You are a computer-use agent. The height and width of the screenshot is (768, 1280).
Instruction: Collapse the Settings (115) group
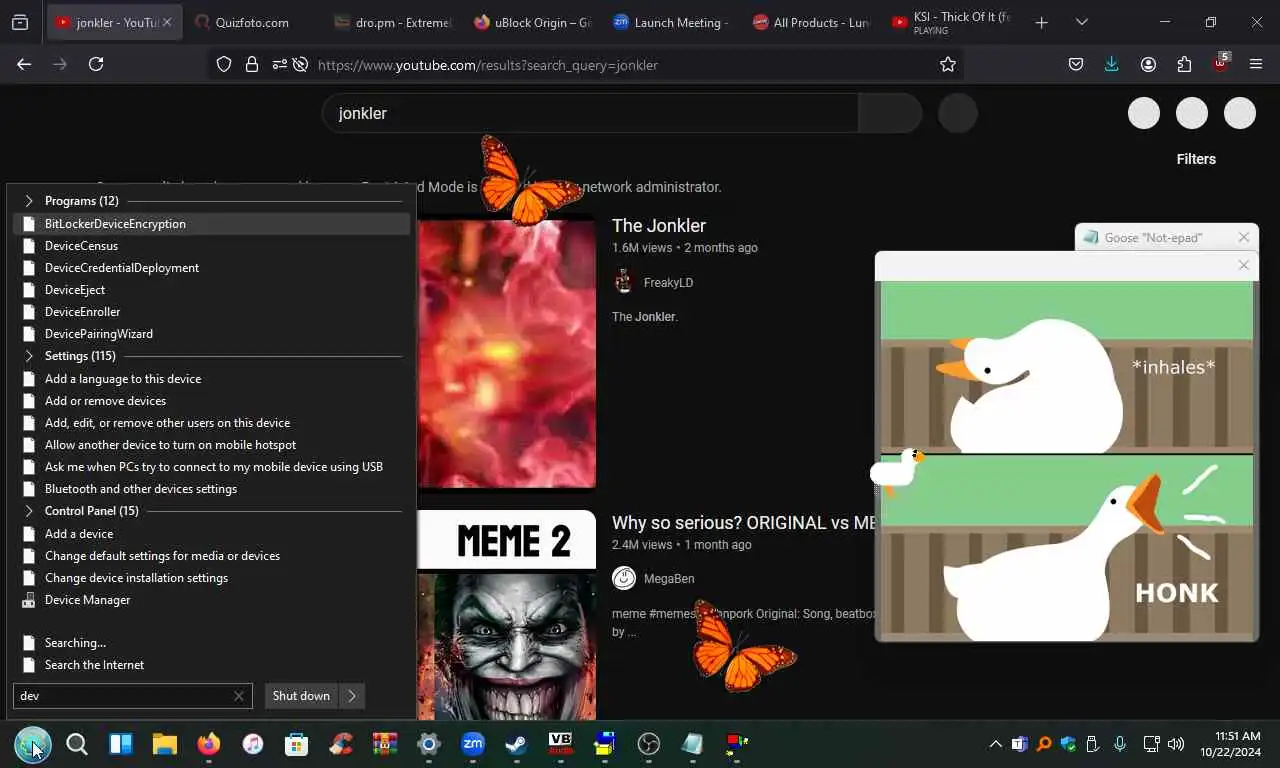point(29,356)
